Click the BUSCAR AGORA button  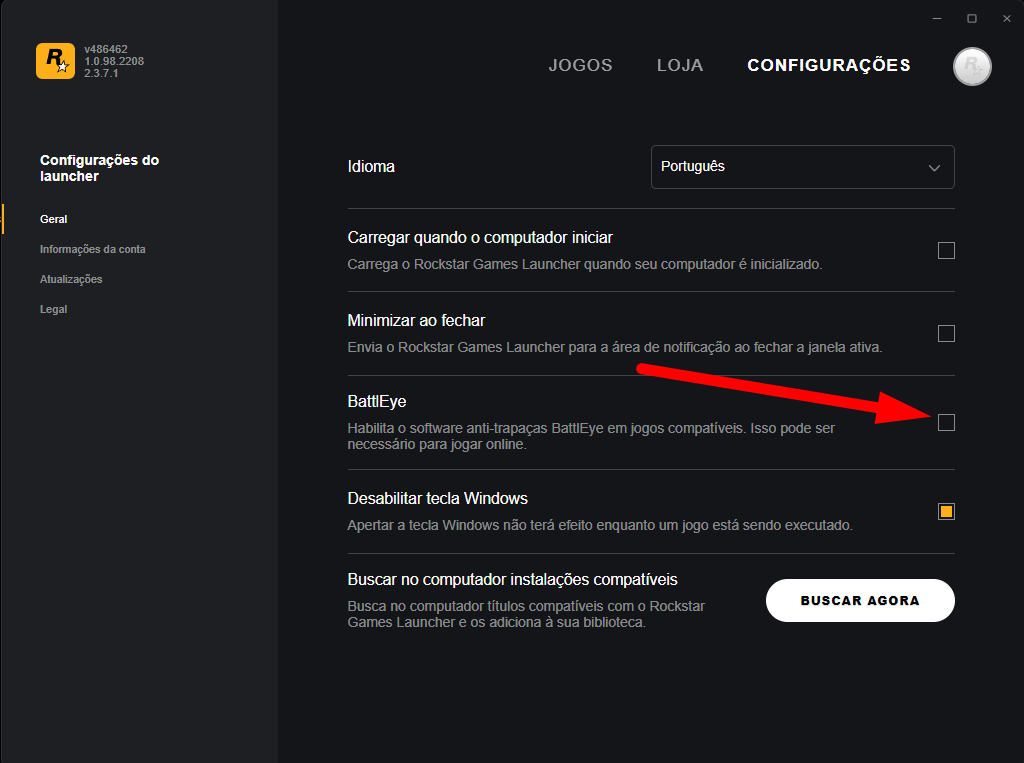coord(859,600)
